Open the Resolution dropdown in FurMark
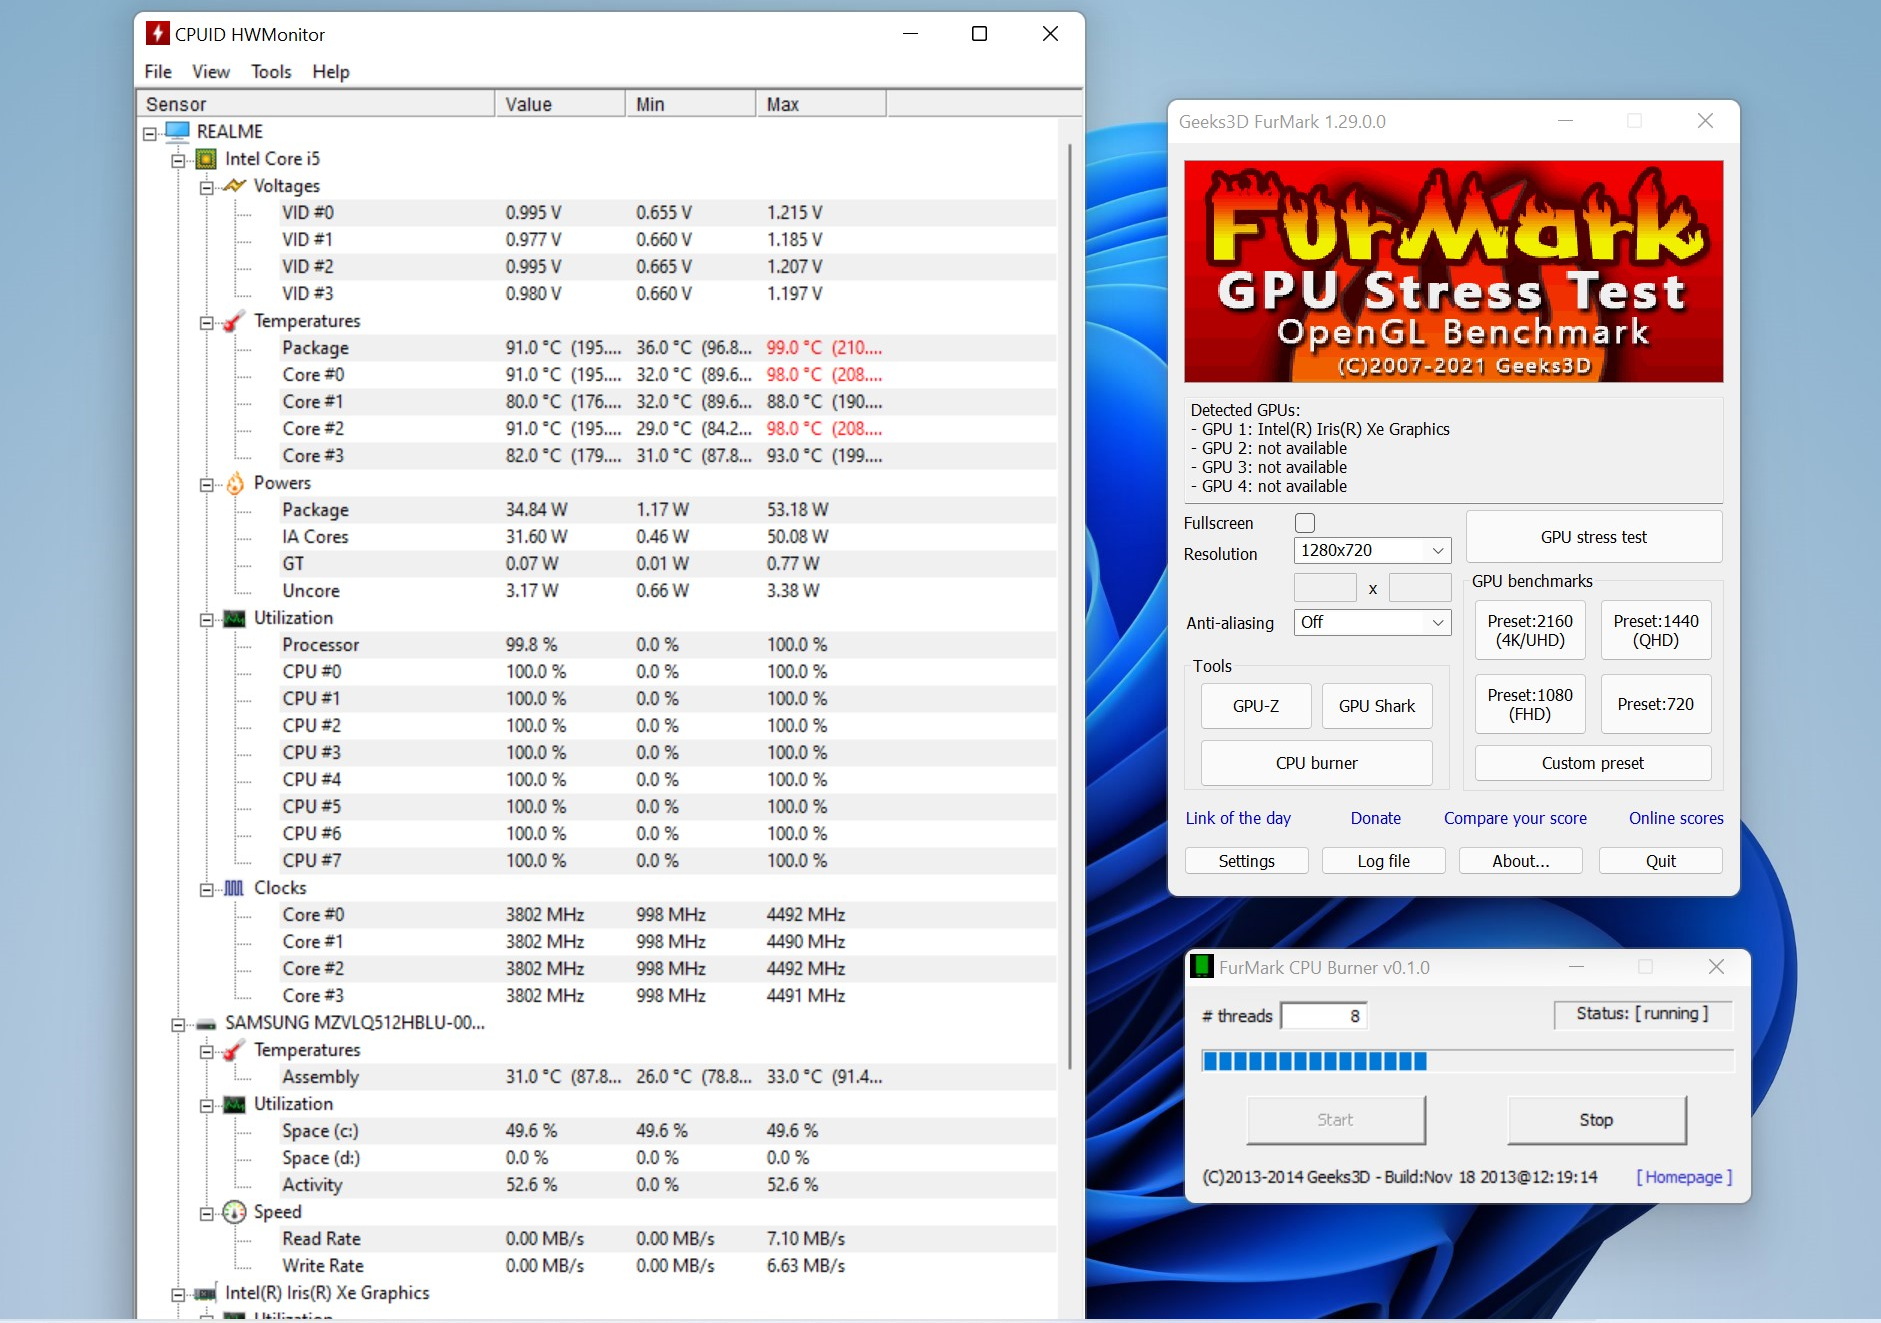Image resolution: width=1881 pixels, height=1323 pixels. (1372, 550)
